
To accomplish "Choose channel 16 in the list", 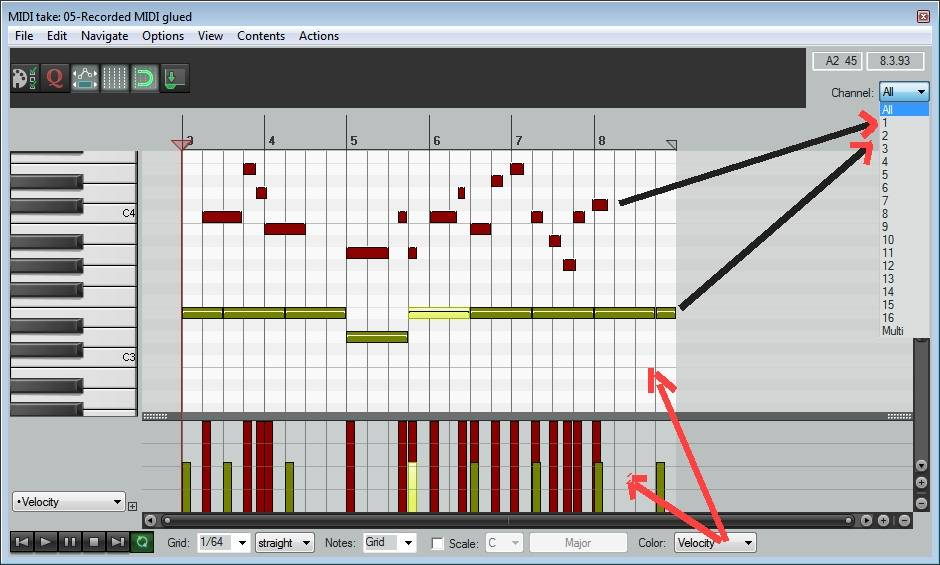I will click(904, 318).
